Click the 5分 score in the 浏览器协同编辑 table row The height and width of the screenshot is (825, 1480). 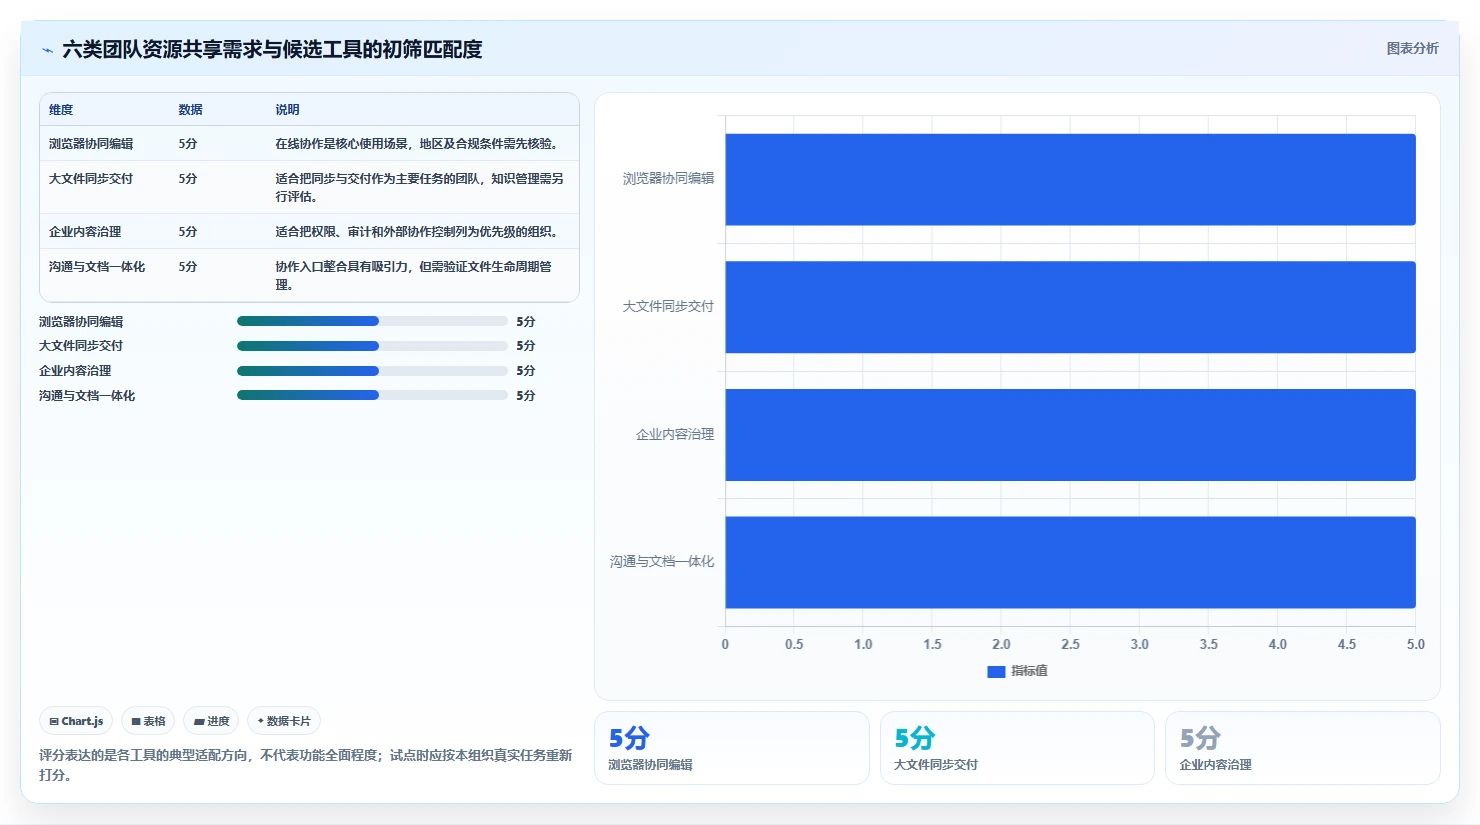point(188,144)
